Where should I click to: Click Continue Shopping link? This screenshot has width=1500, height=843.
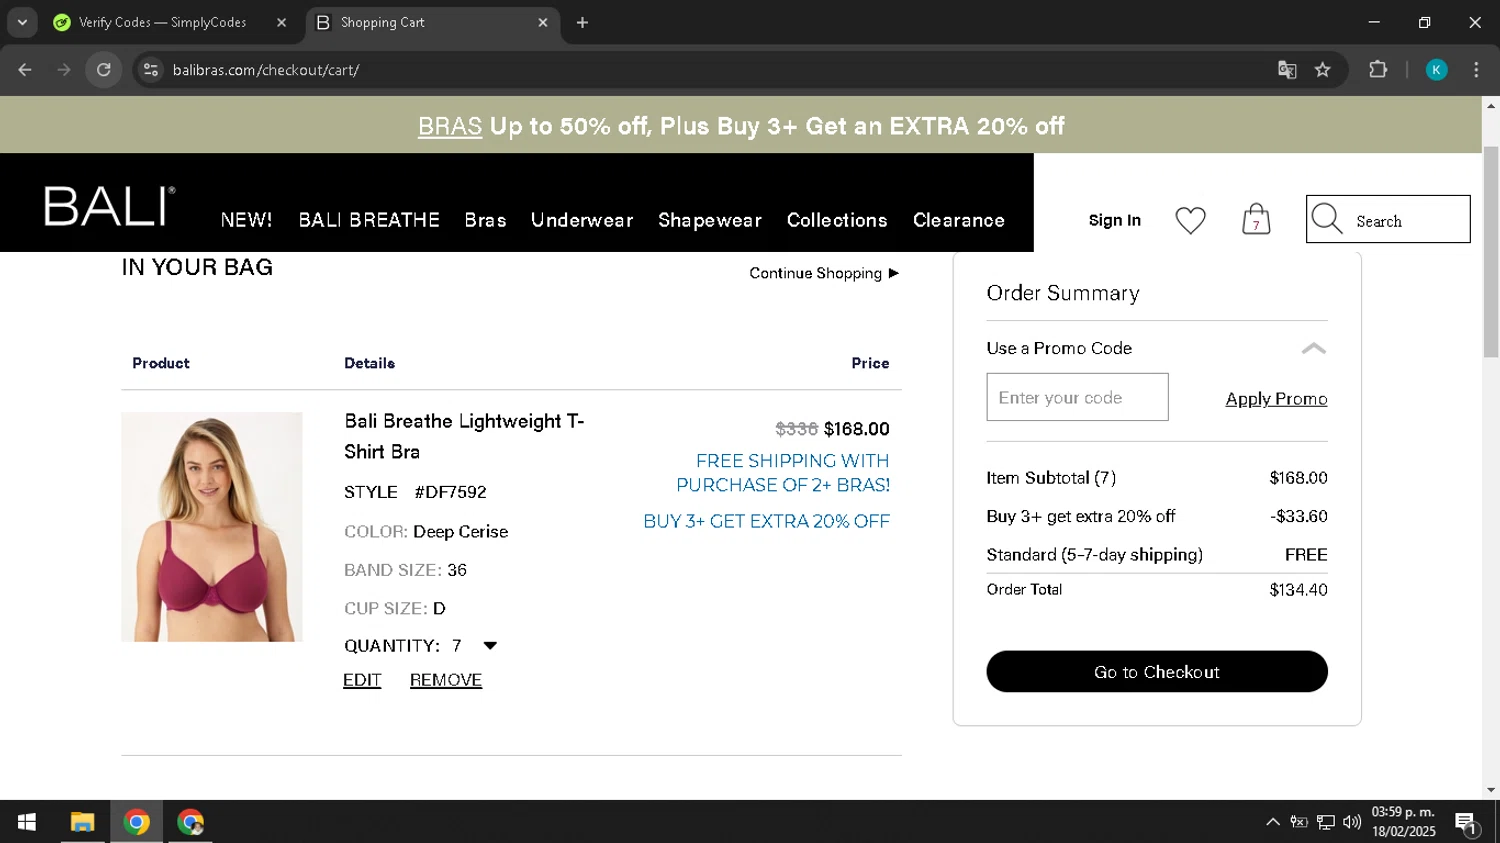click(824, 273)
